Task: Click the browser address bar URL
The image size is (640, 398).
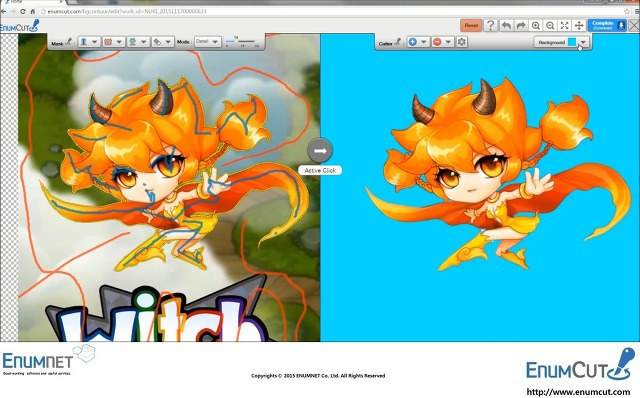Action: [127, 11]
